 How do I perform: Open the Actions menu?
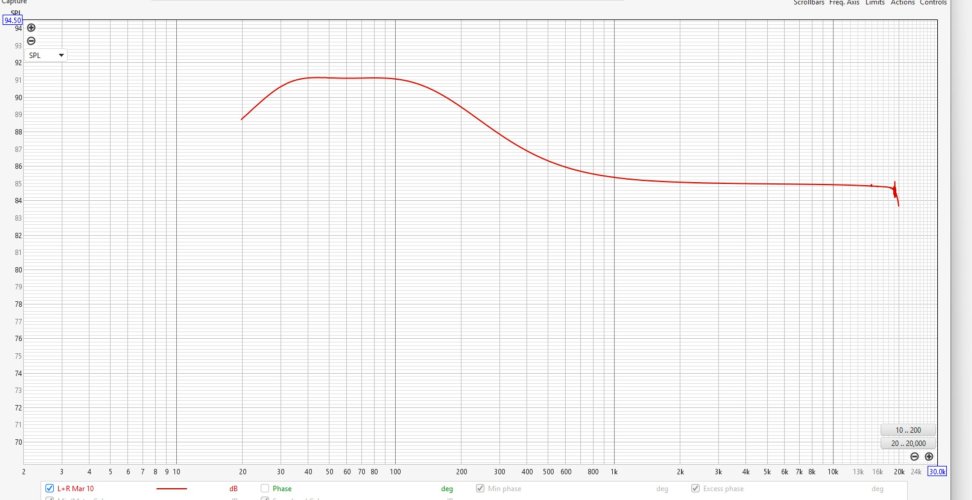tap(903, 2)
